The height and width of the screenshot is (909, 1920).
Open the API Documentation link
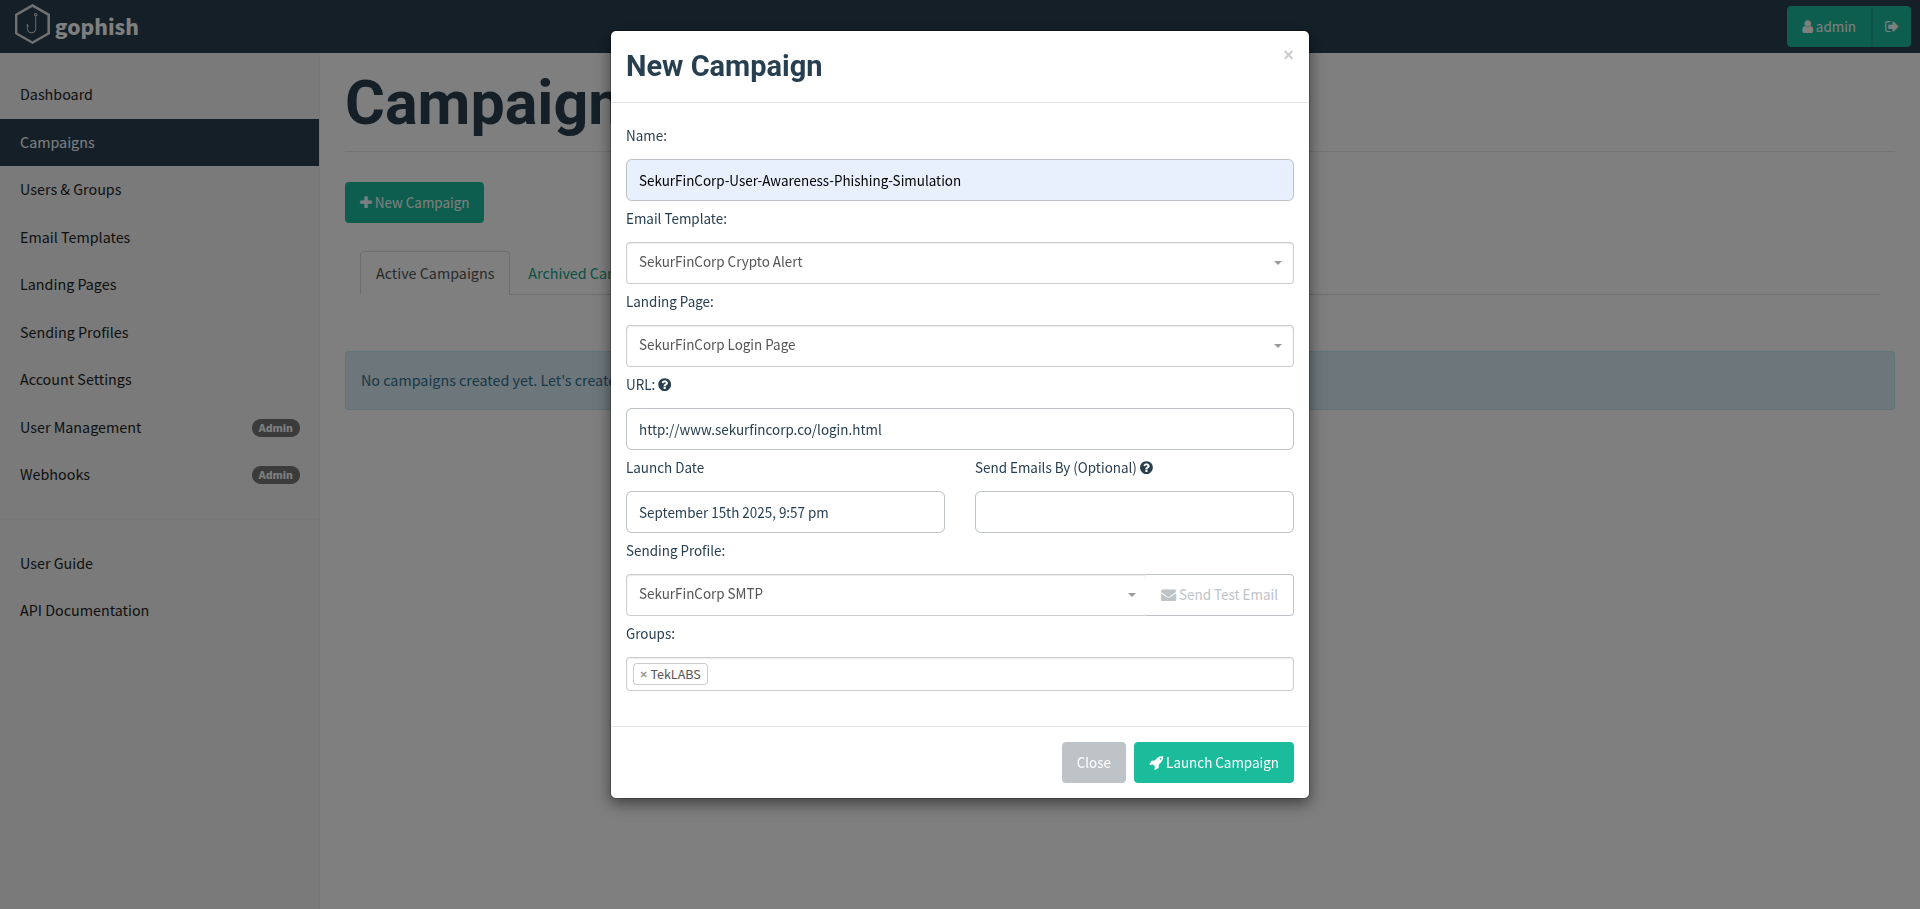[x=84, y=611]
